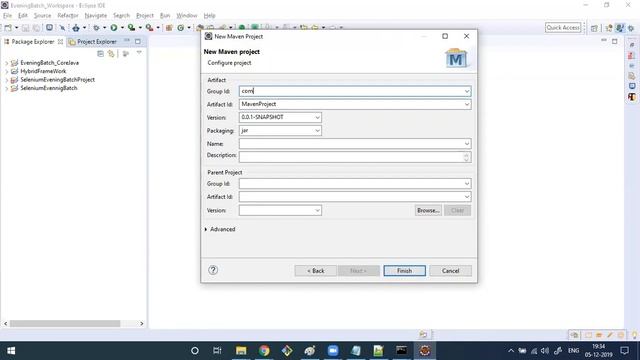
Task: Open Package Explorer View Menu triangle
Action: pos(139,53)
